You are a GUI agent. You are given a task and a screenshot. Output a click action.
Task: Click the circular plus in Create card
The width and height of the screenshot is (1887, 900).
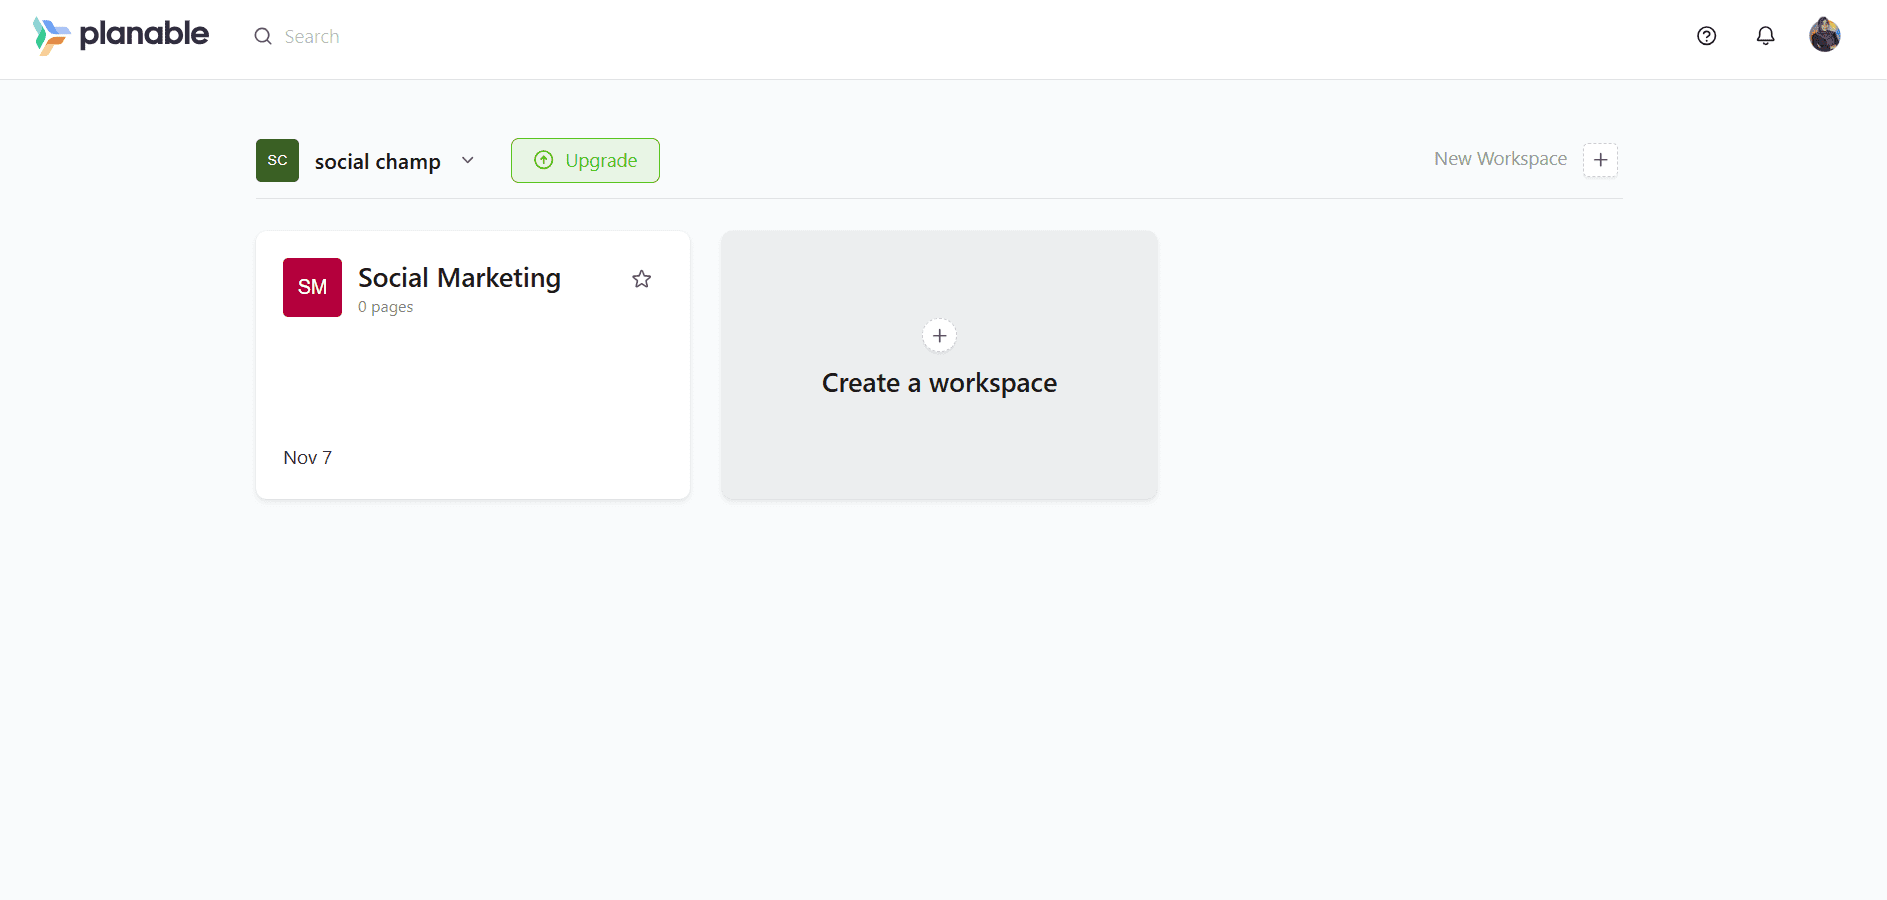coord(939,336)
